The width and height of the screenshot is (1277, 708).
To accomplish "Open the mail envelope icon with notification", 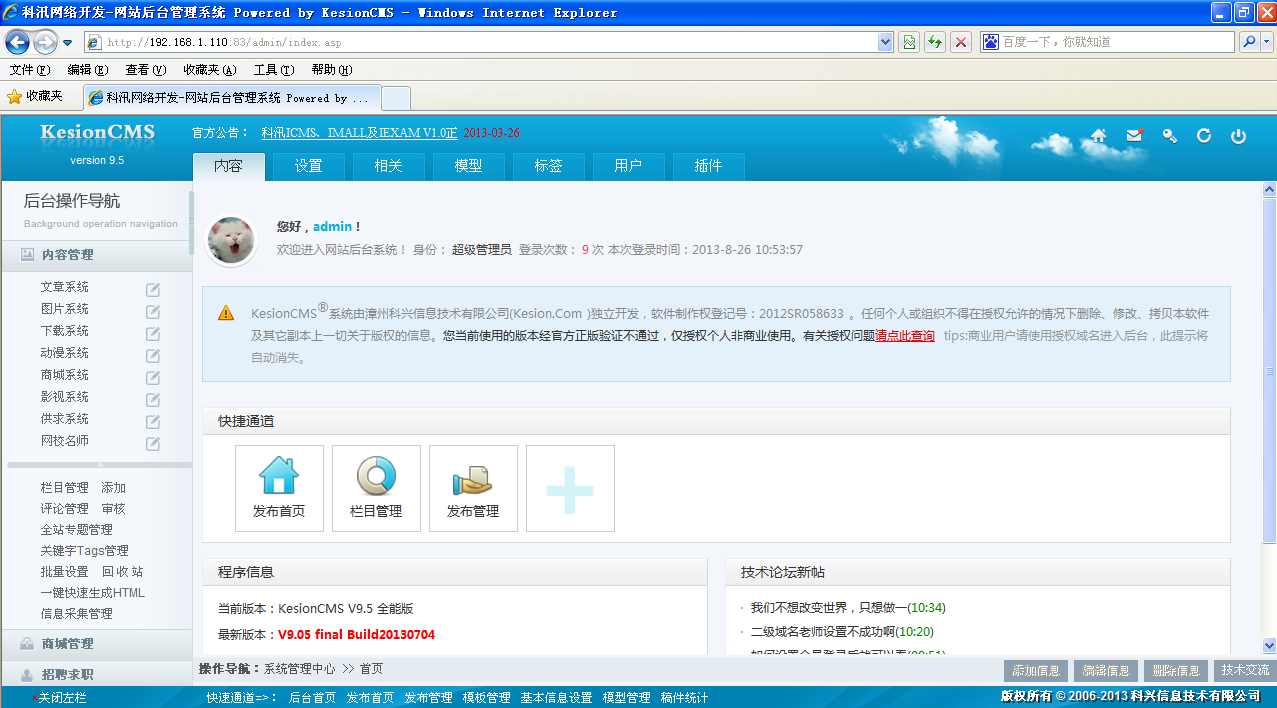I will pyautogui.click(x=1134, y=136).
